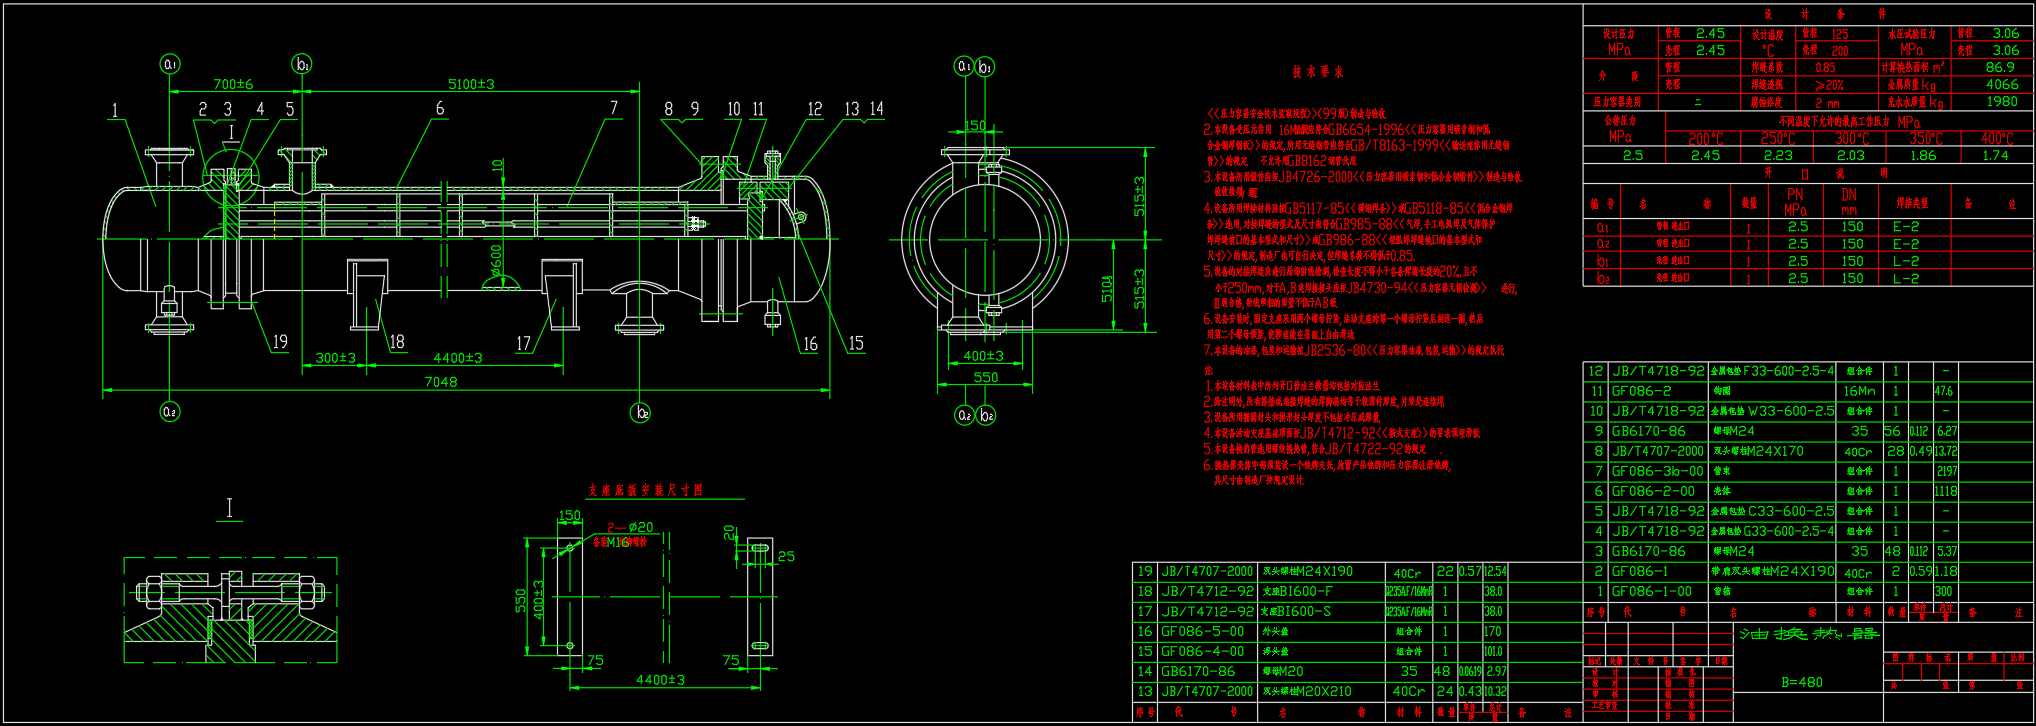Select part callout number 6
This screenshot has height=726, width=2036.
coord(439,108)
